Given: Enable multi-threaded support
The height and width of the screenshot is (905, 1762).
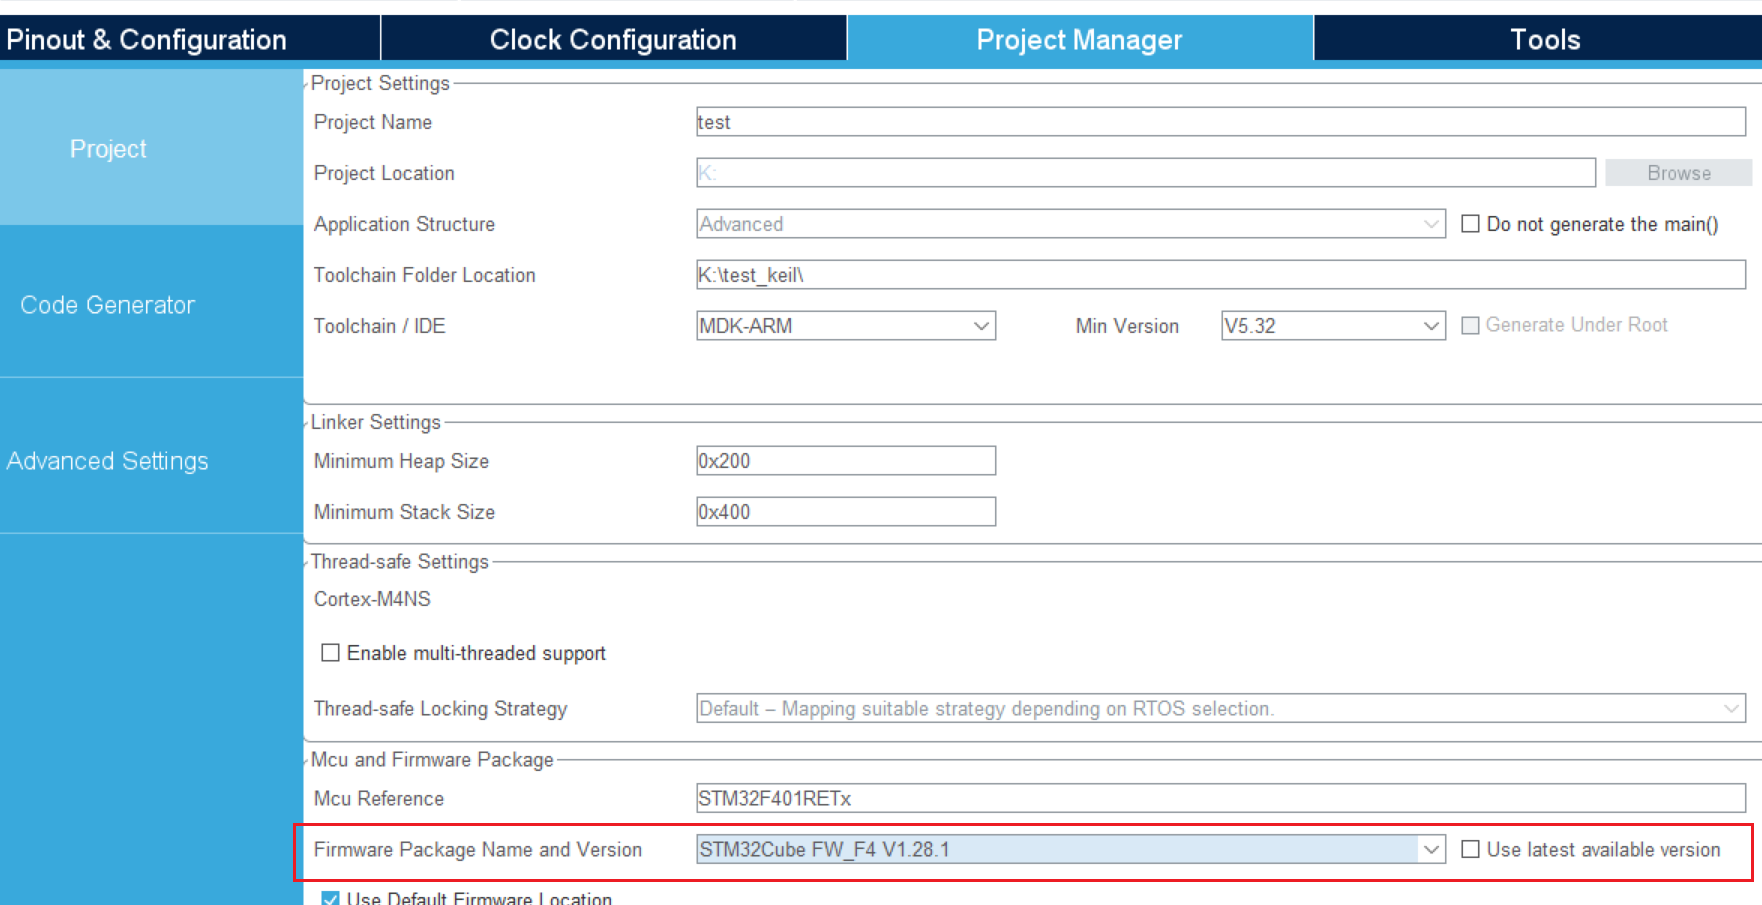Looking at the screenshot, I should coord(330,652).
